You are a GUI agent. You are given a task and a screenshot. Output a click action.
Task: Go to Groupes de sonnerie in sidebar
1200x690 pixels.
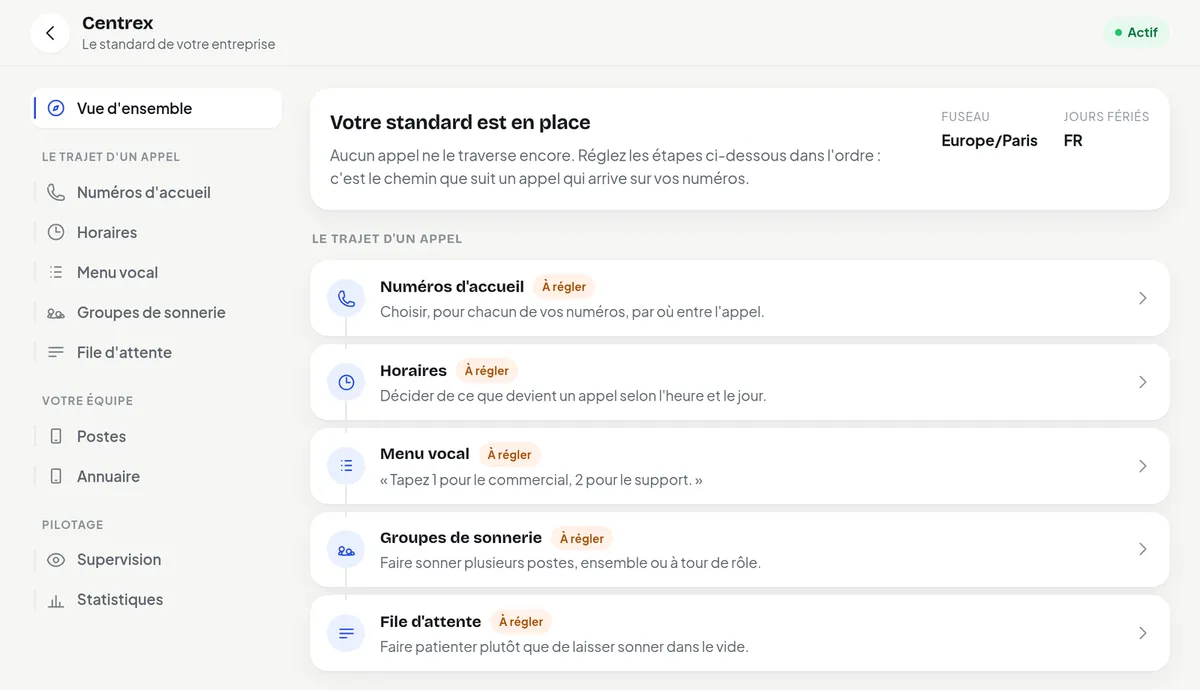[158, 312]
